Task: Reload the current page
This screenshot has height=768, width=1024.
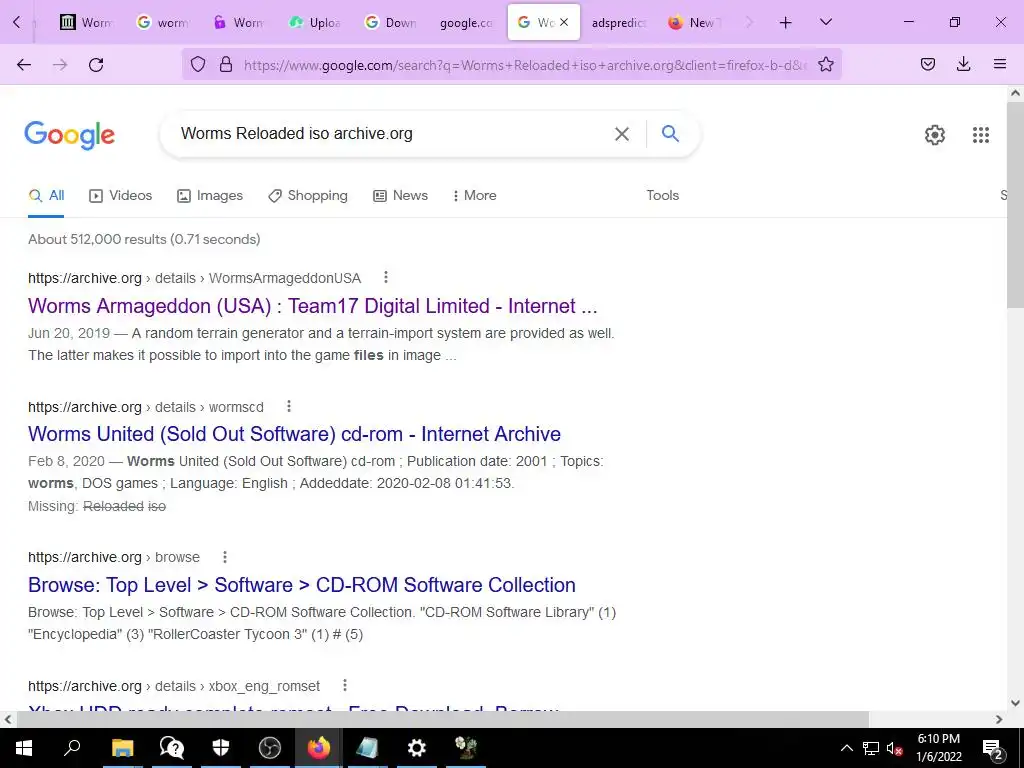Action: (x=96, y=64)
